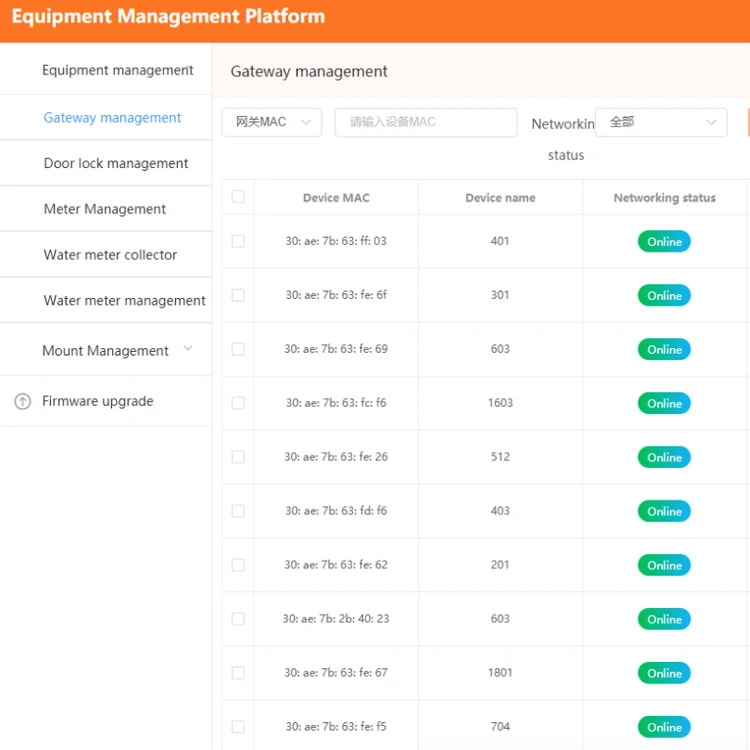This screenshot has width=750, height=750.
Task: Open Water meter management section
Action: [x=124, y=301]
